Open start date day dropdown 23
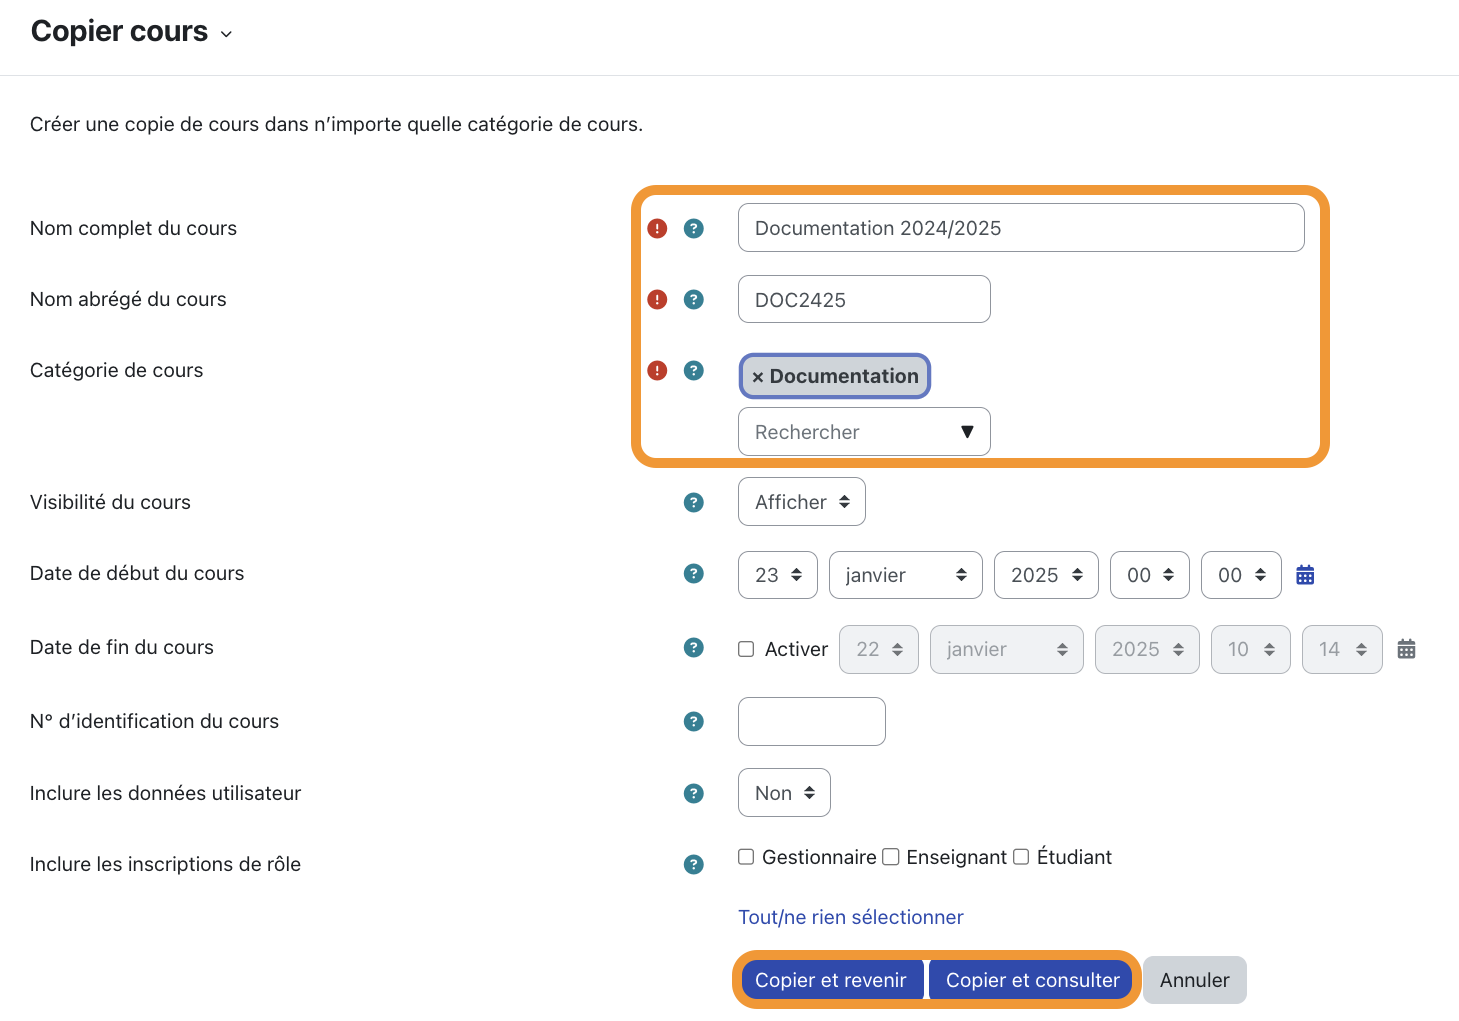Image resolution: width=1459 pixels, height=1021 pixels. pyautogui.click(x=778, y=575)
